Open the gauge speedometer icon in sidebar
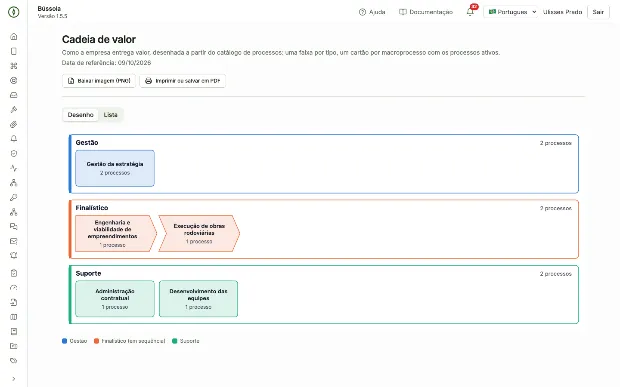 tap(14, 287)
